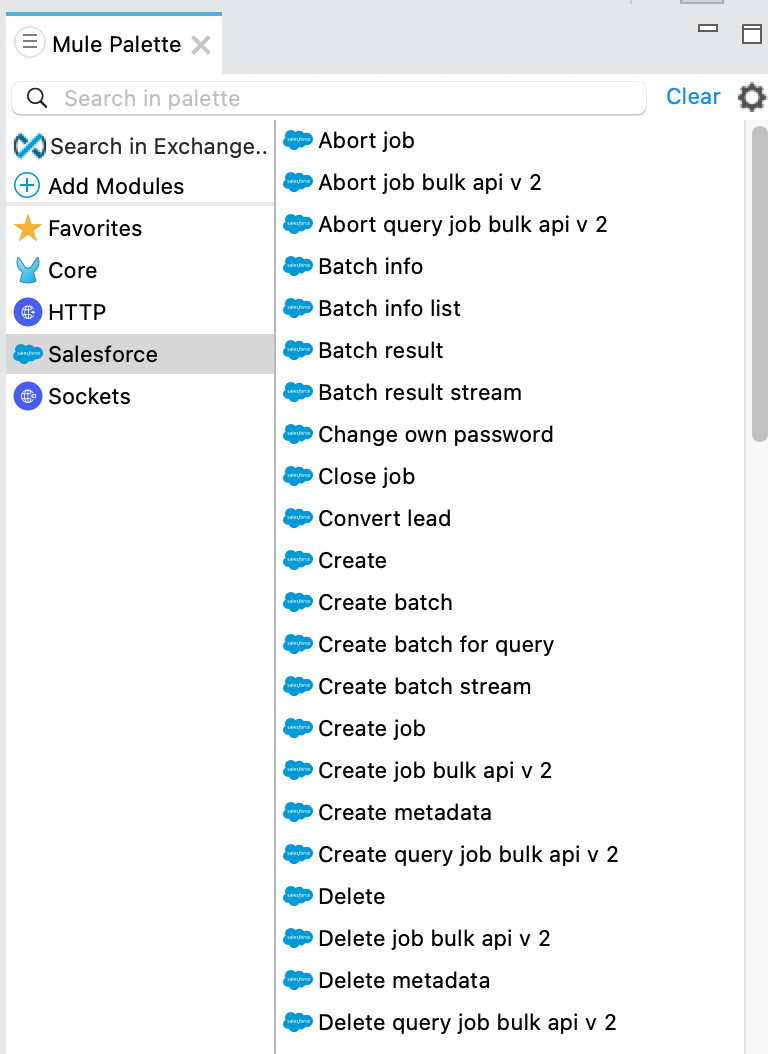Click the HTTP connector globe icon
Image resolution: width=768 pixels, height=1054 pixels.
click(x=27, y=312)
